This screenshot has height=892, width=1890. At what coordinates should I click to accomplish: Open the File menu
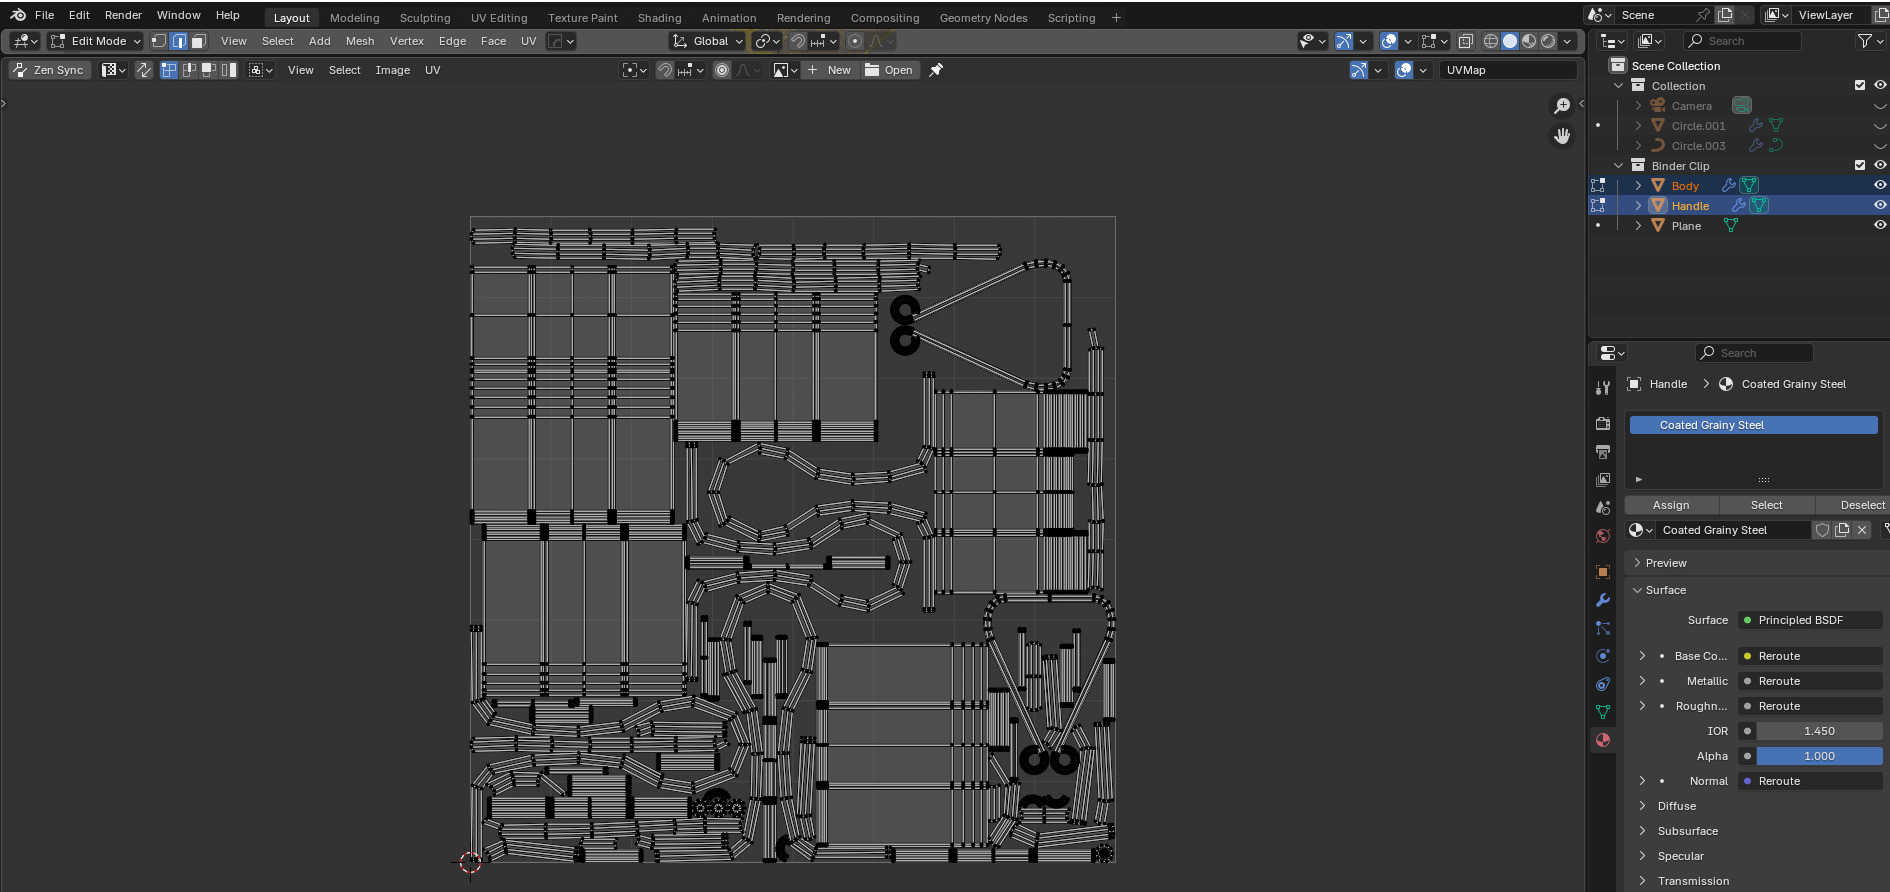tap(44, 15)
